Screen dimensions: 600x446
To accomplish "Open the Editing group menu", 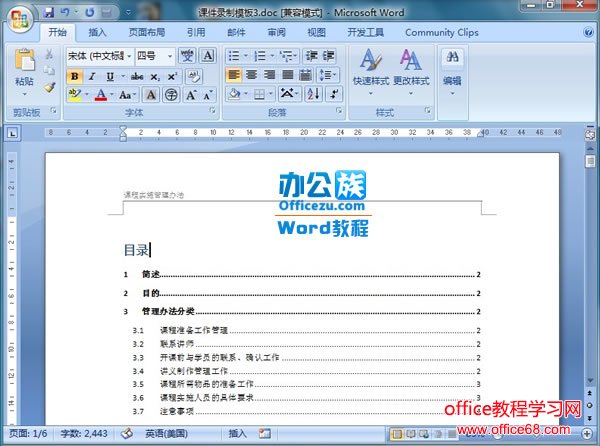I will click(452, 72).
